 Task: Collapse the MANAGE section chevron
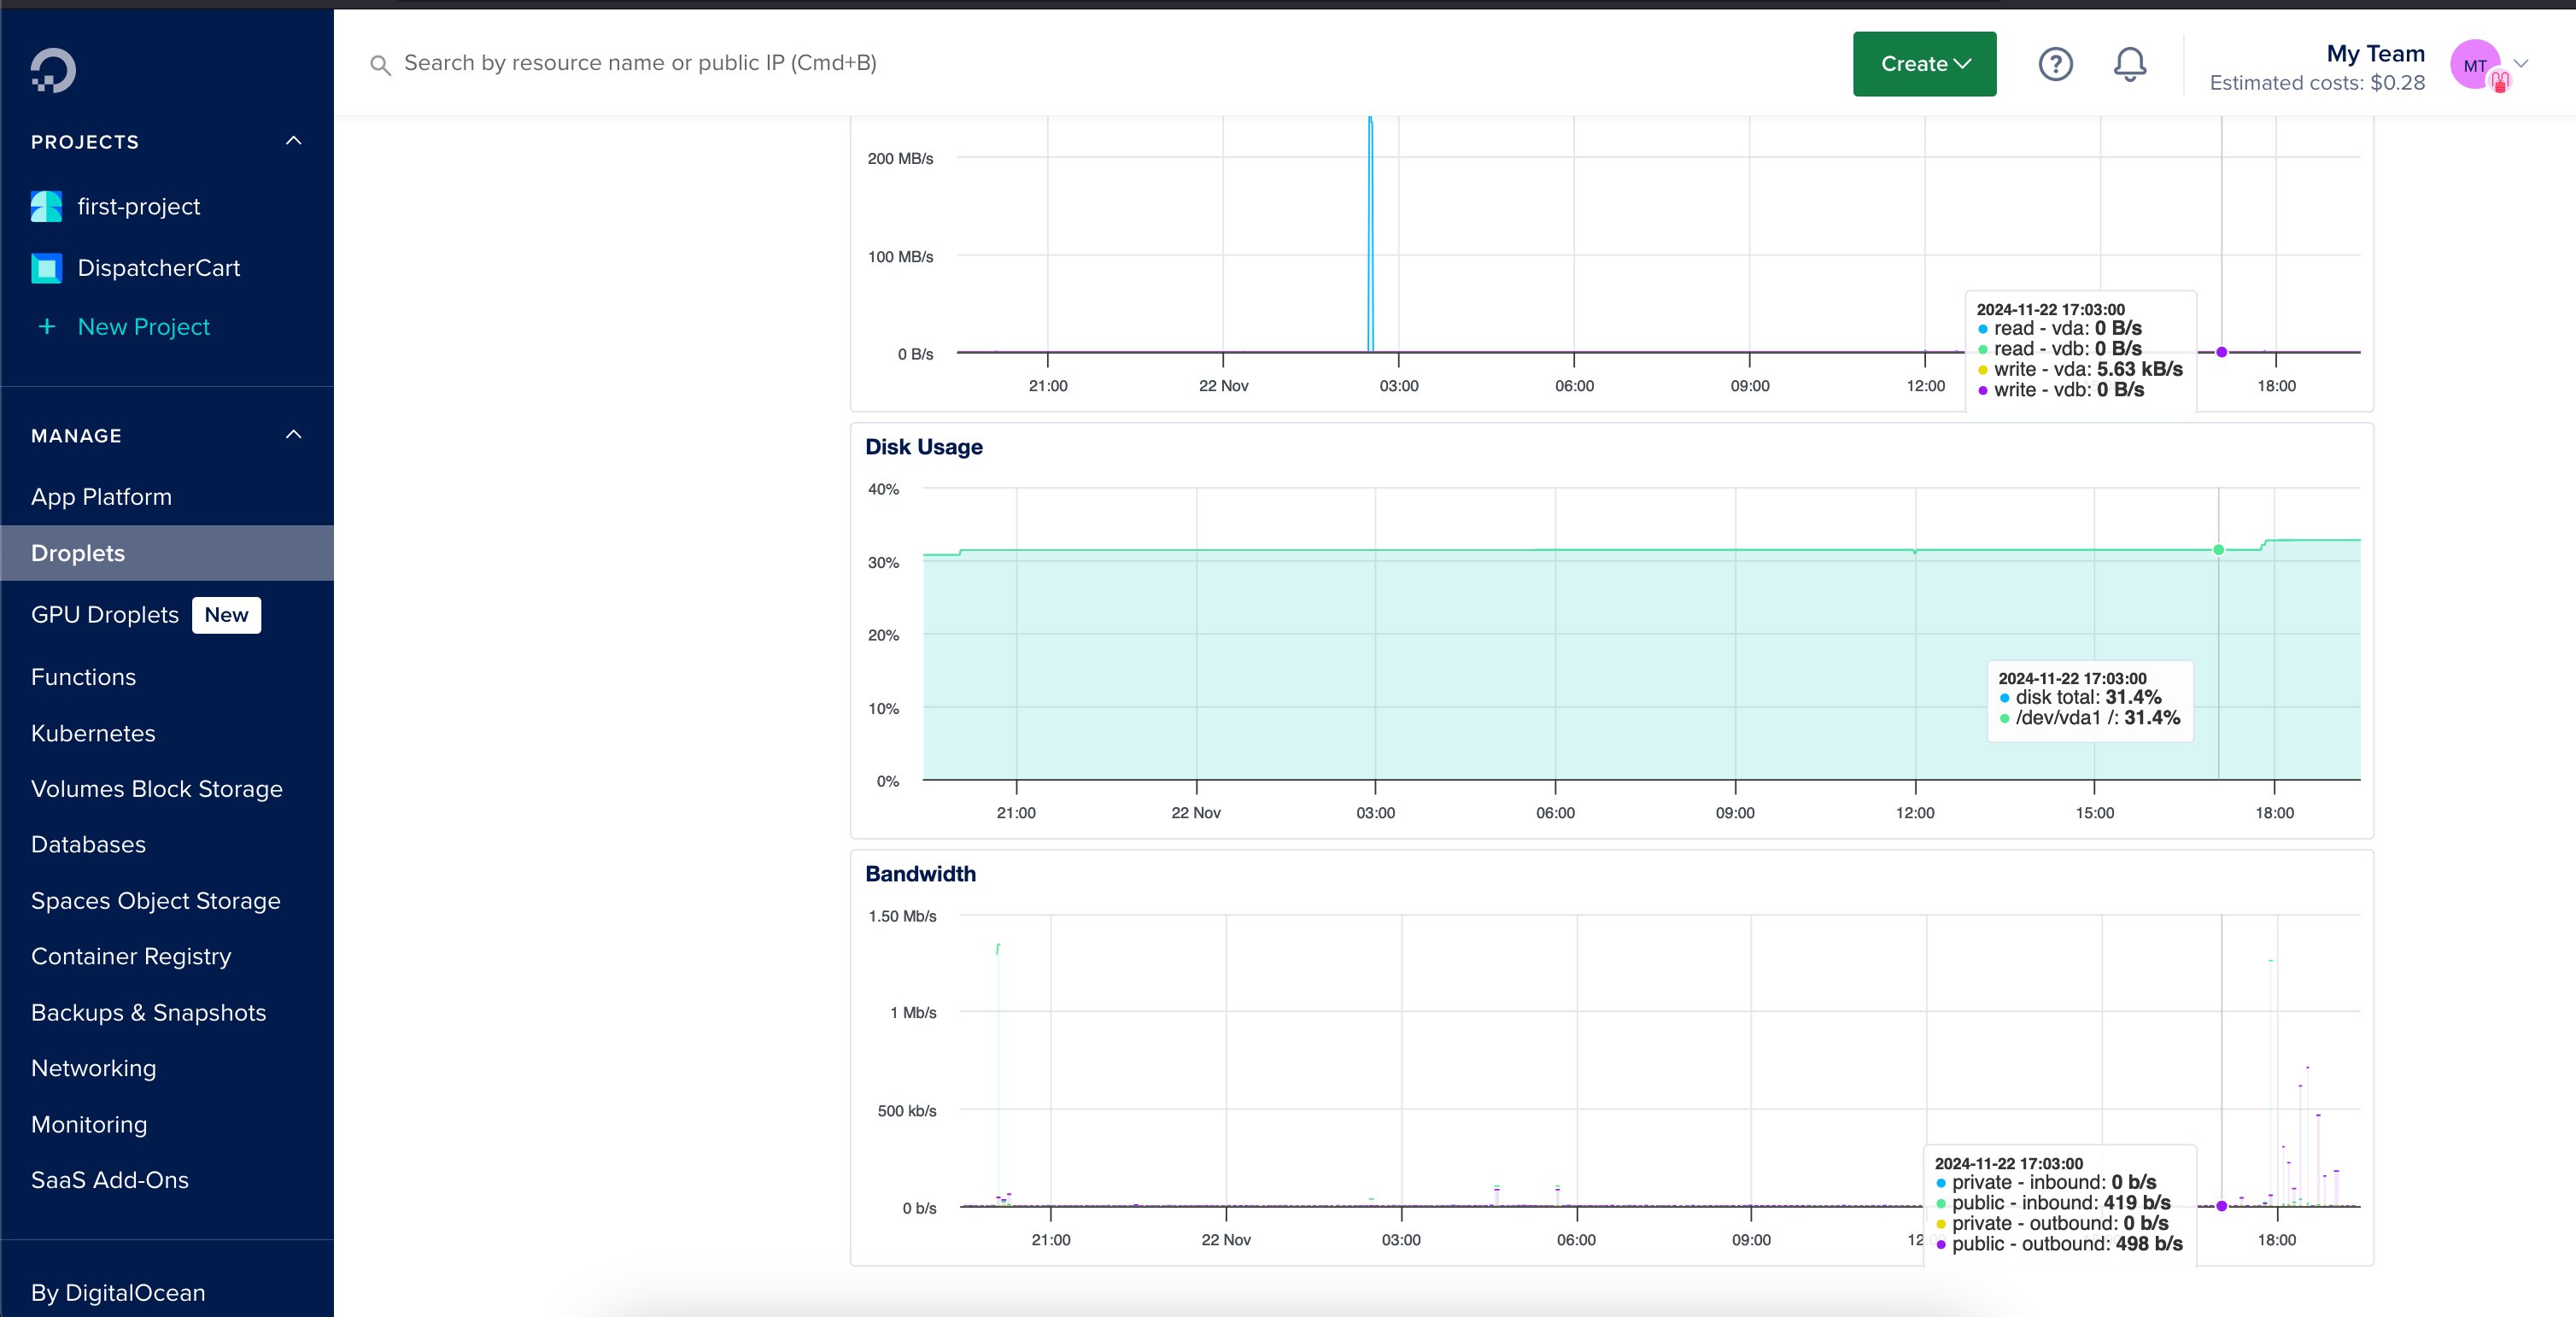coord(293,435)
